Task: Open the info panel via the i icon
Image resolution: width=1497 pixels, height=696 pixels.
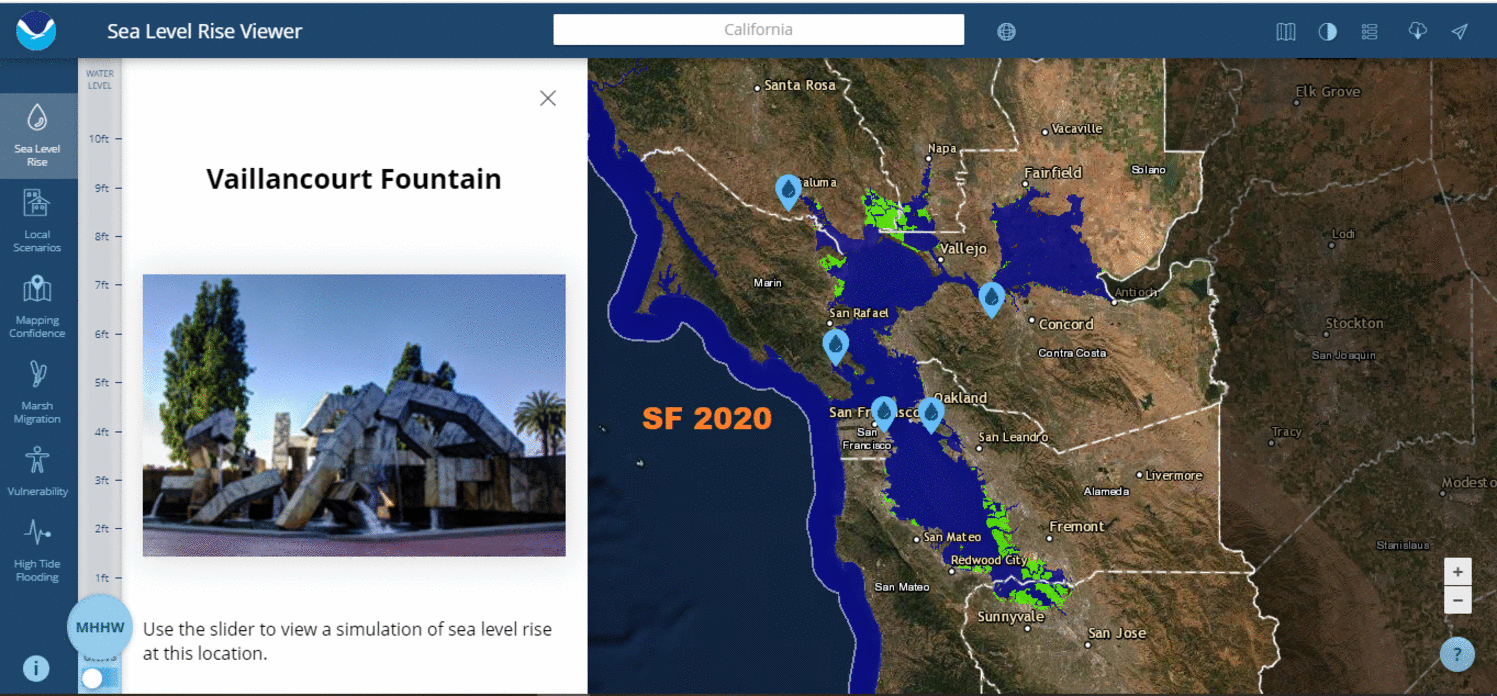Action: click(x=36, y=668)
